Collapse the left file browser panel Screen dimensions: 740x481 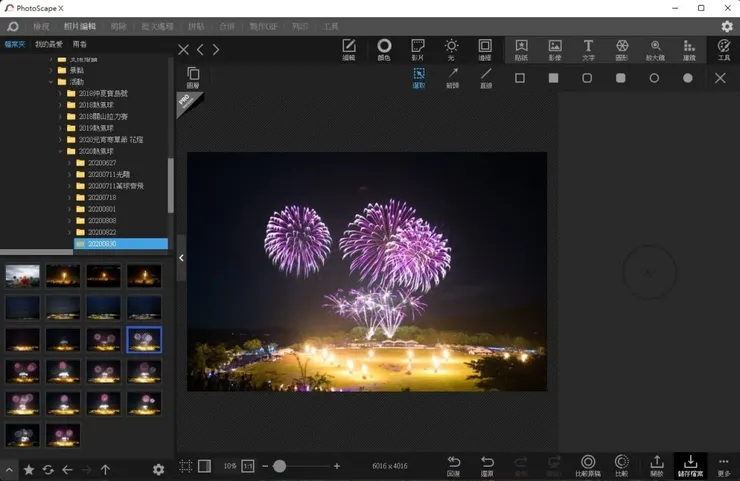pos(181,258)
